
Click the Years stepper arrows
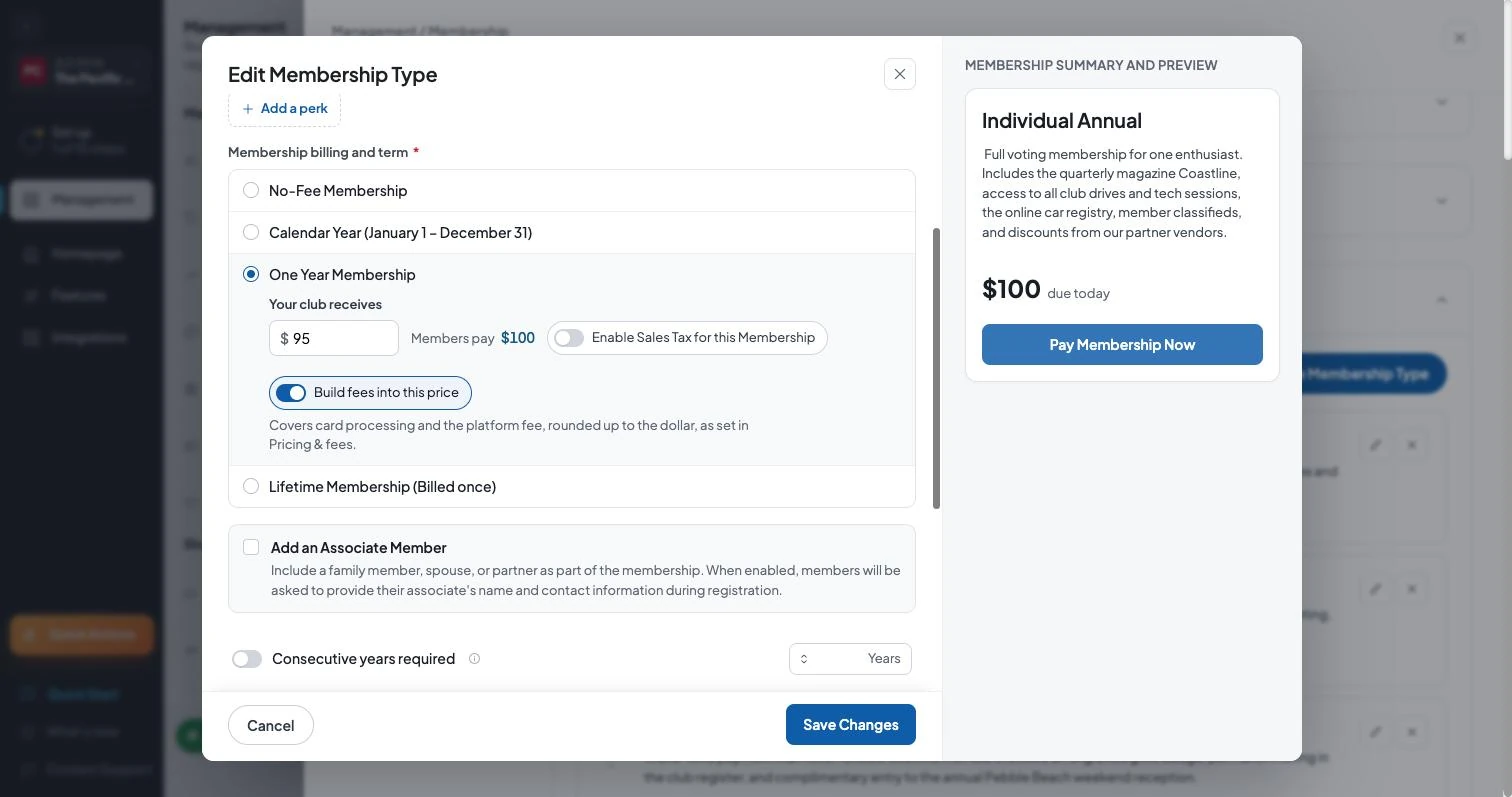tap(804, 659)
